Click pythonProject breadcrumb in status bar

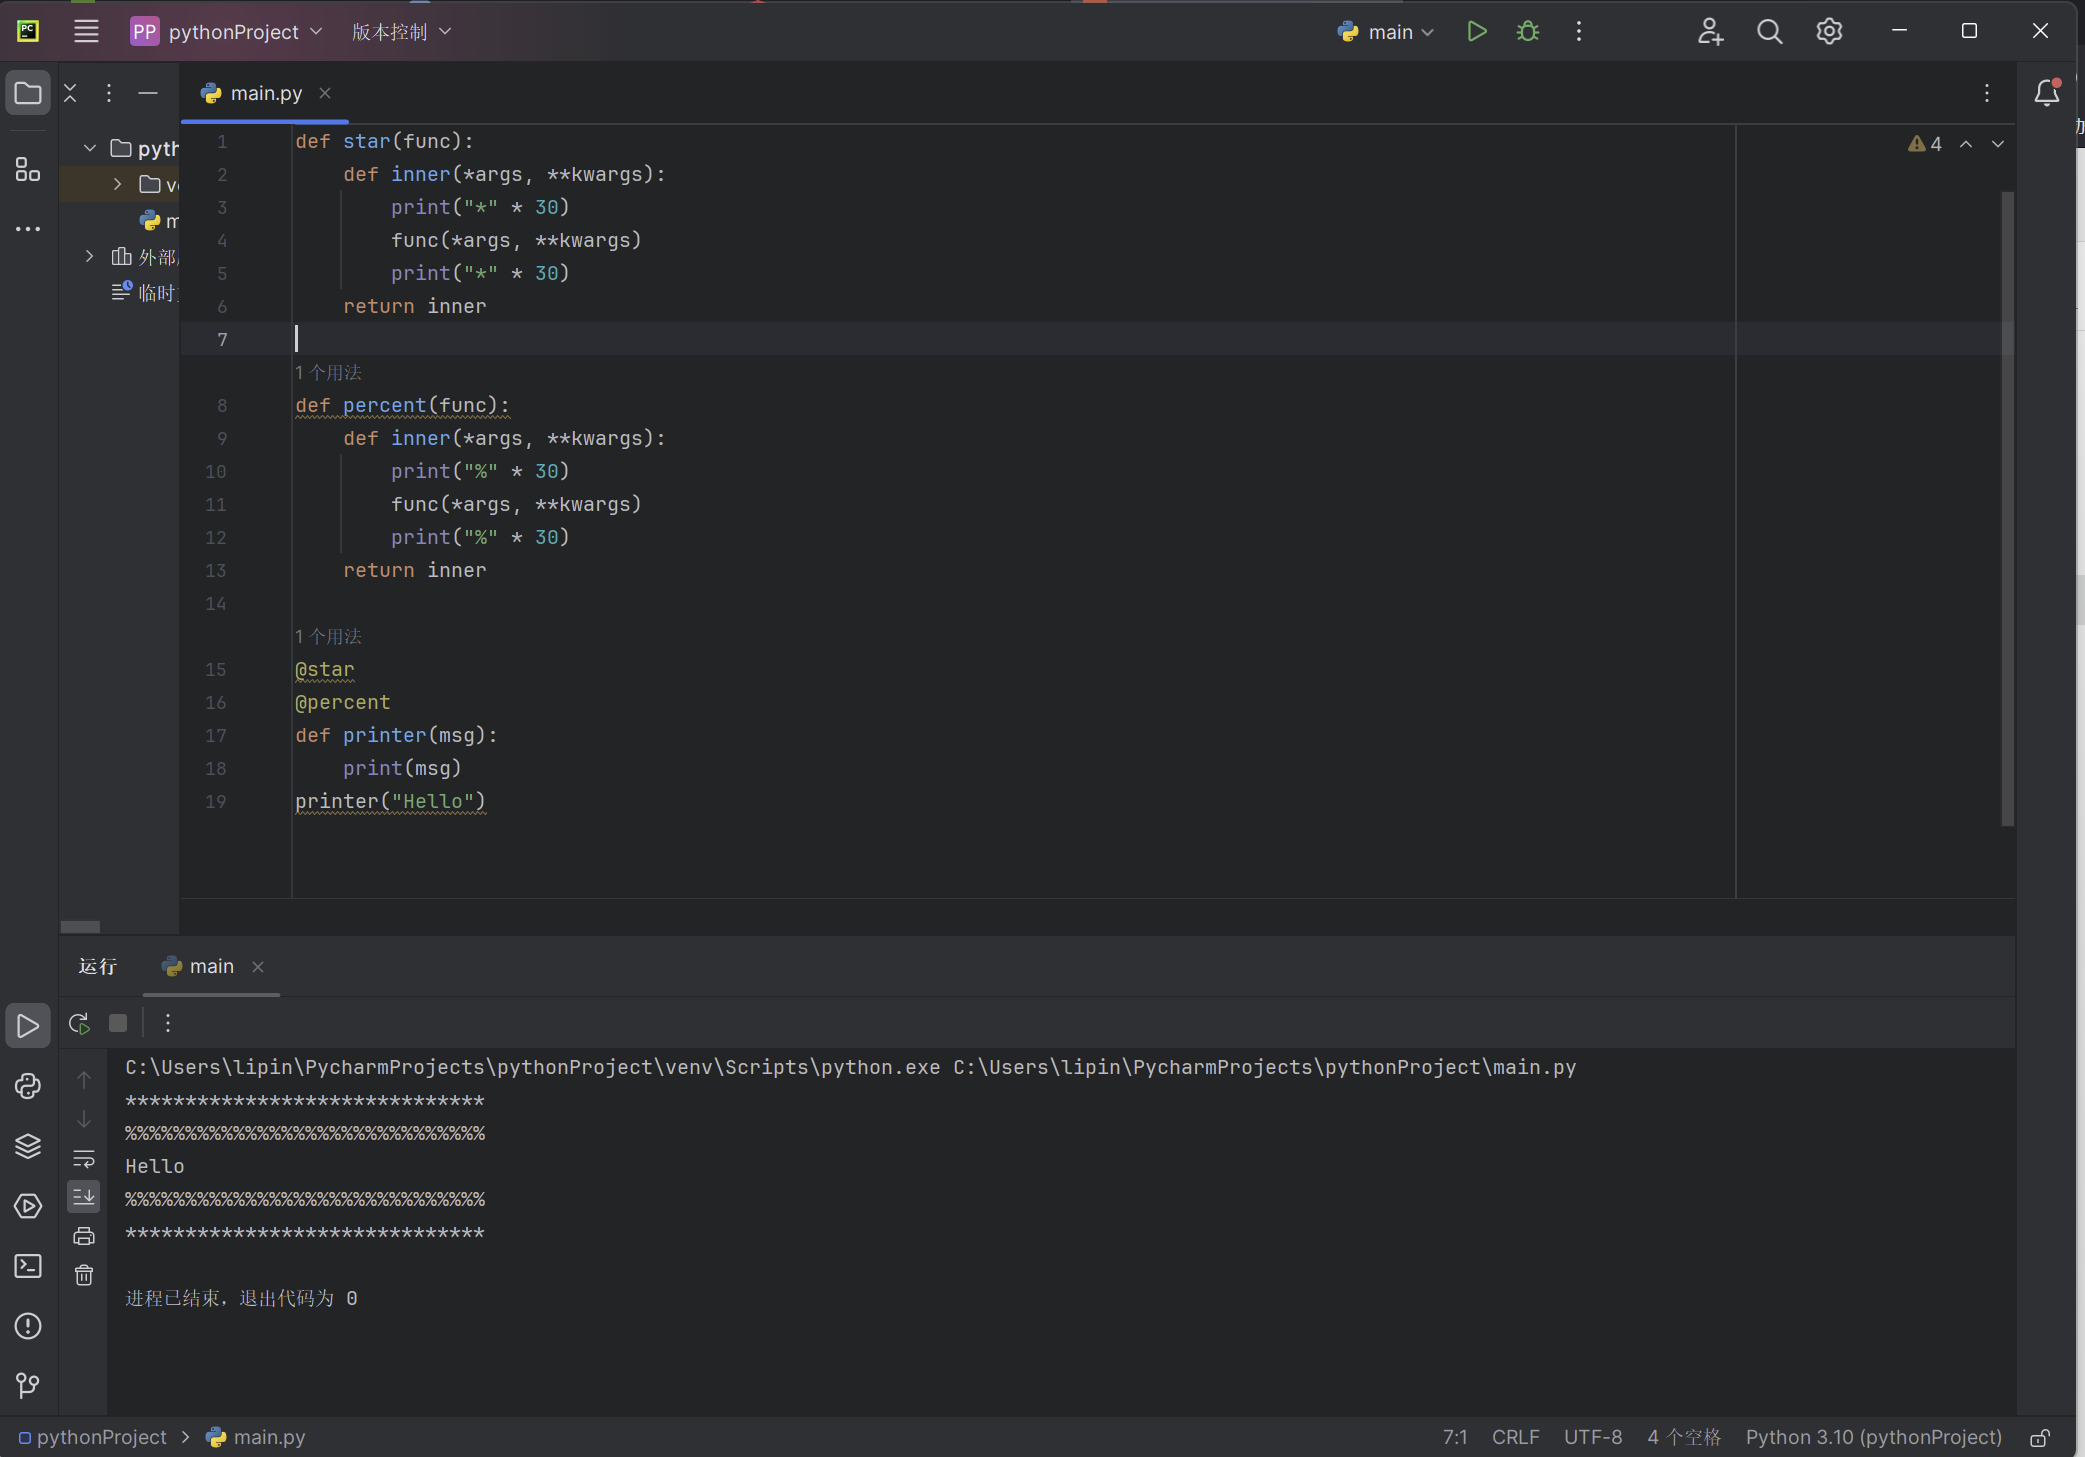[x=93, y=1437]
